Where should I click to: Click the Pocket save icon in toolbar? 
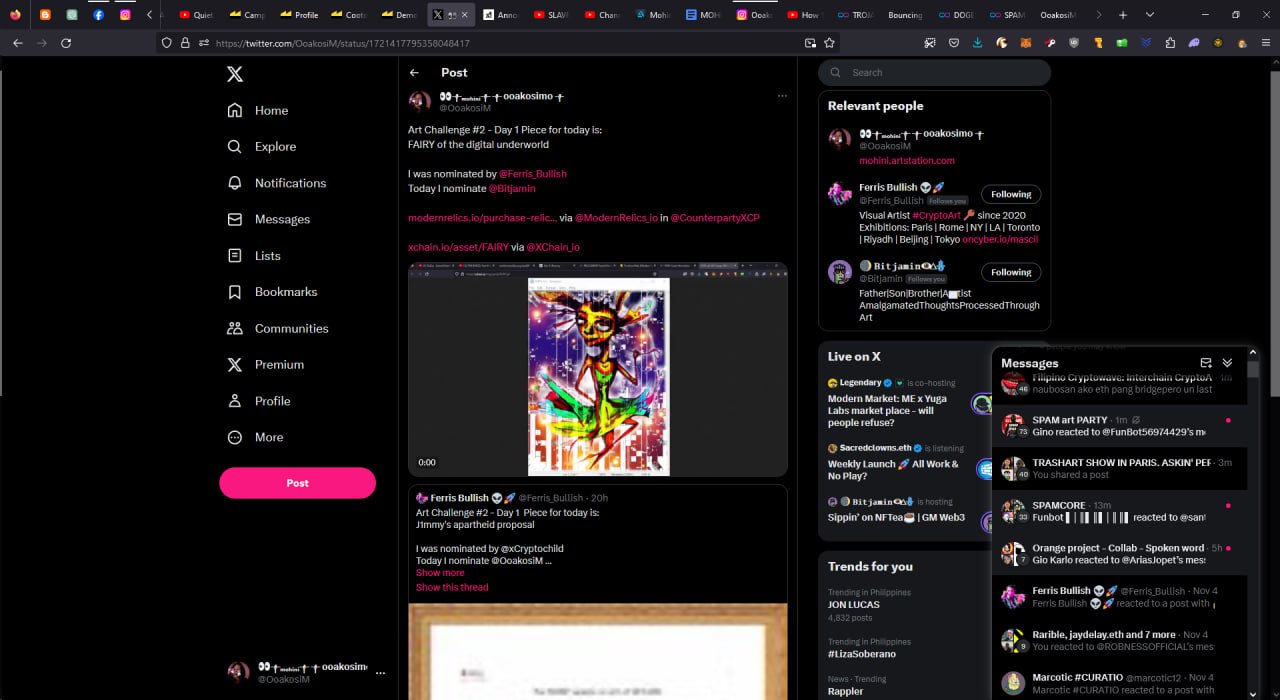[x=953, y=43]
